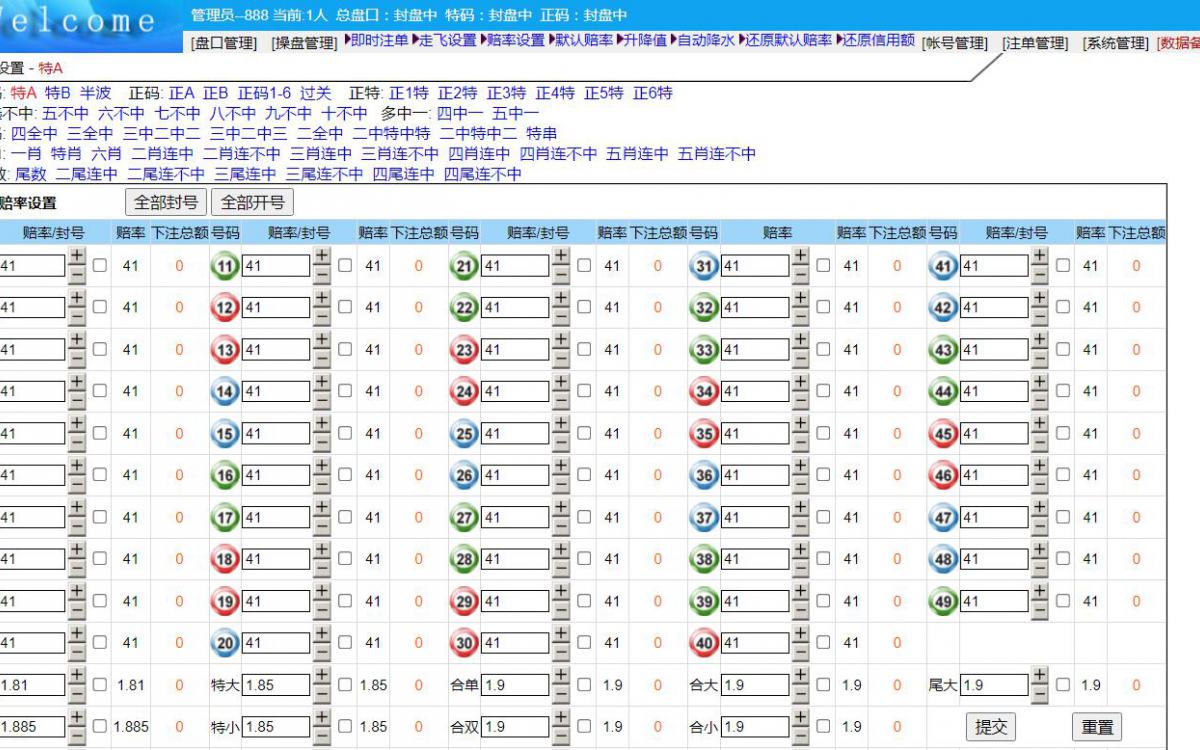Select the number 16 green ball
Screen dimensions: 1200x750
pos(226,476)
